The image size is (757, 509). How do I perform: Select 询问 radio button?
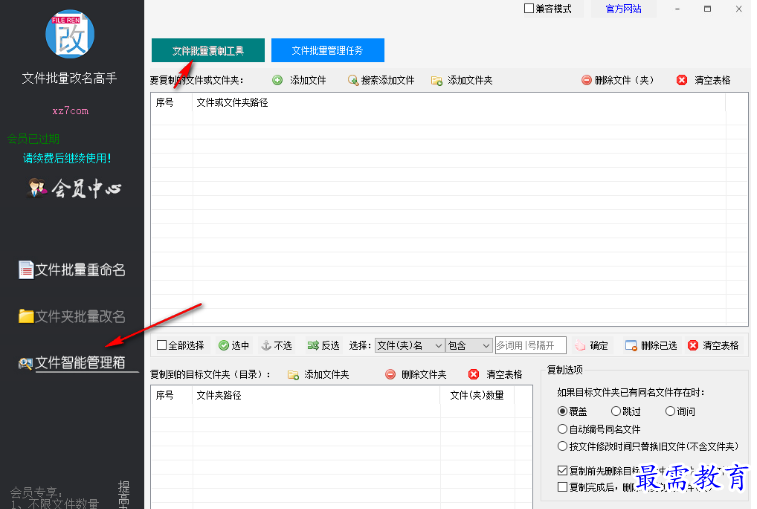(670, 411)
